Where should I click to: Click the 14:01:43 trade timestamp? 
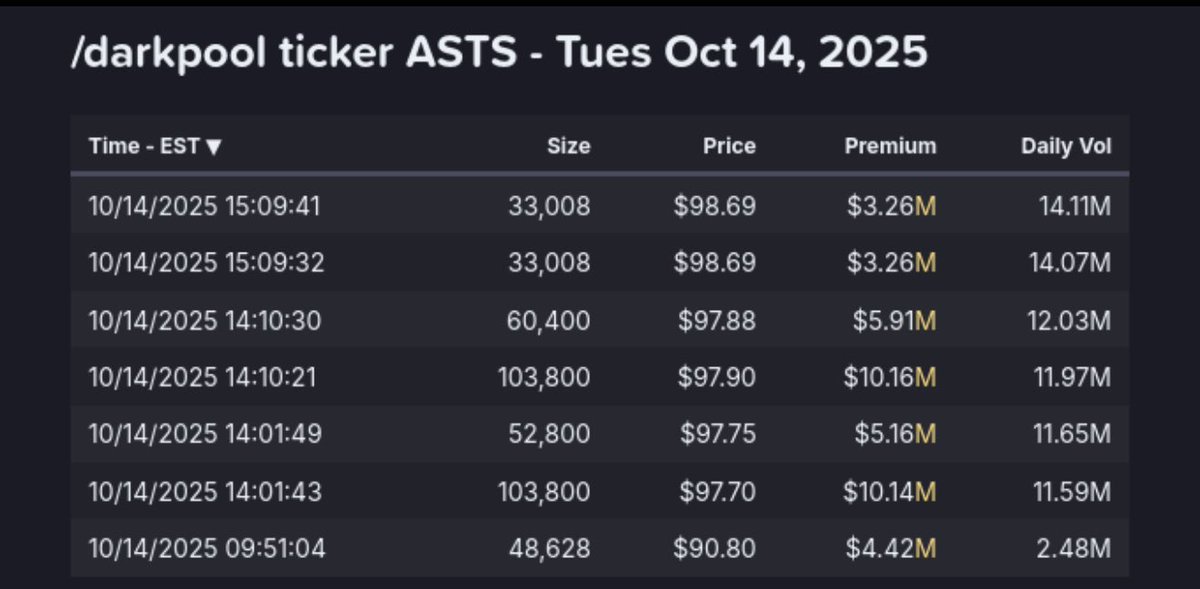205,491
